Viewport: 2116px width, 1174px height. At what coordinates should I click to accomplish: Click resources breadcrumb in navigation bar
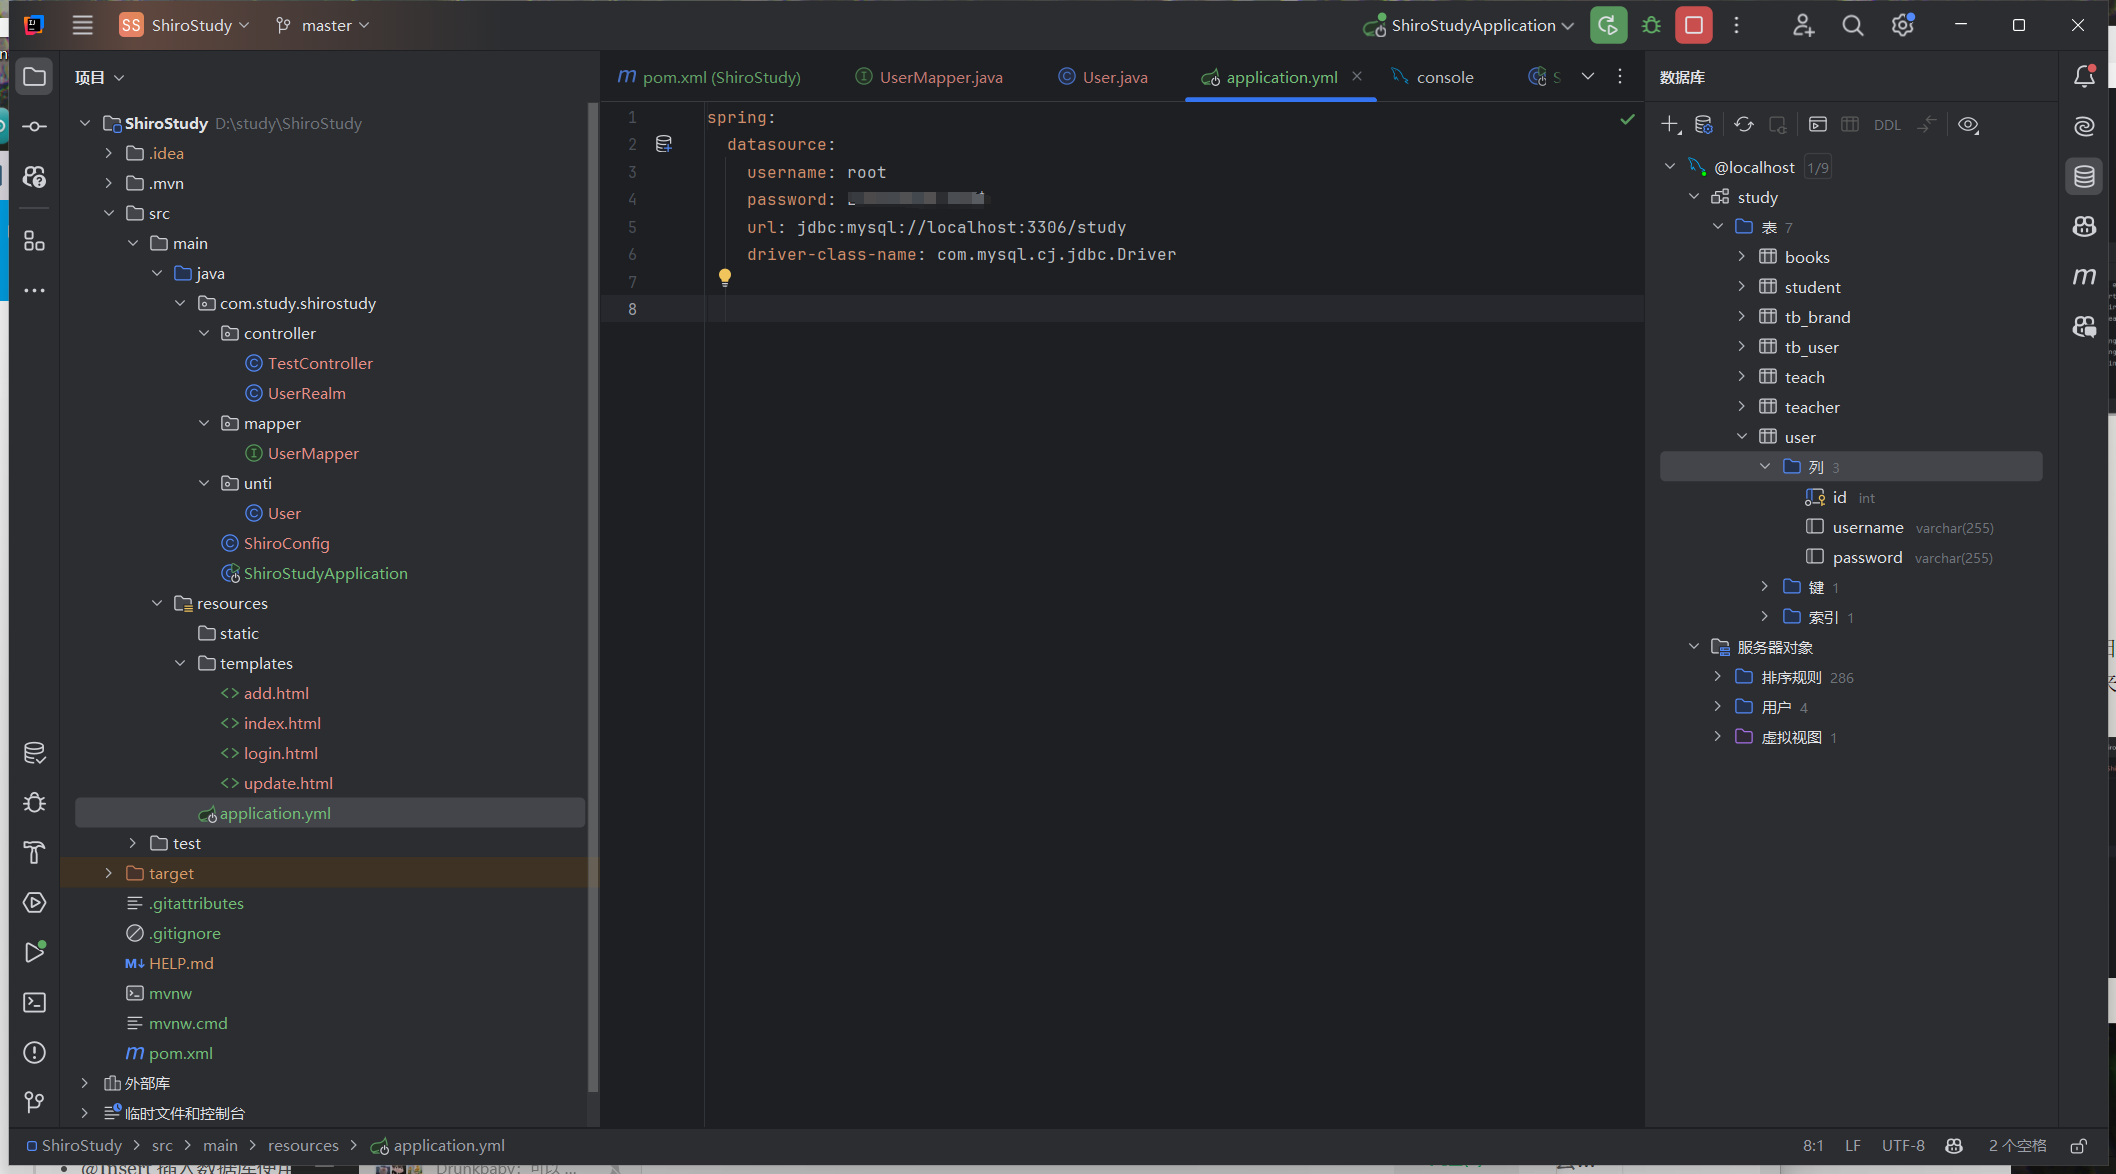pyautogui.click(x=303, y=1146)
